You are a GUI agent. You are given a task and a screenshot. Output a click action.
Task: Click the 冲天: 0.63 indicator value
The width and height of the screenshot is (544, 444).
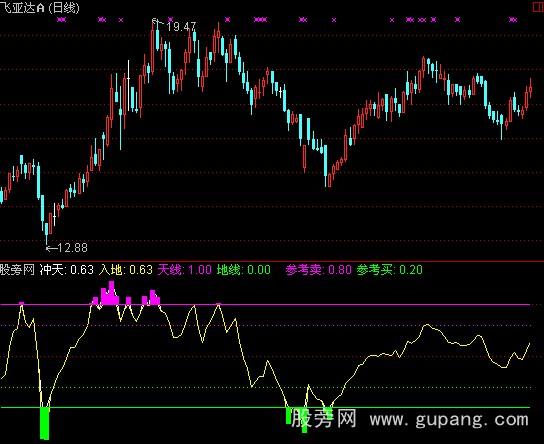pyautogui.click(x=67, y=270)
